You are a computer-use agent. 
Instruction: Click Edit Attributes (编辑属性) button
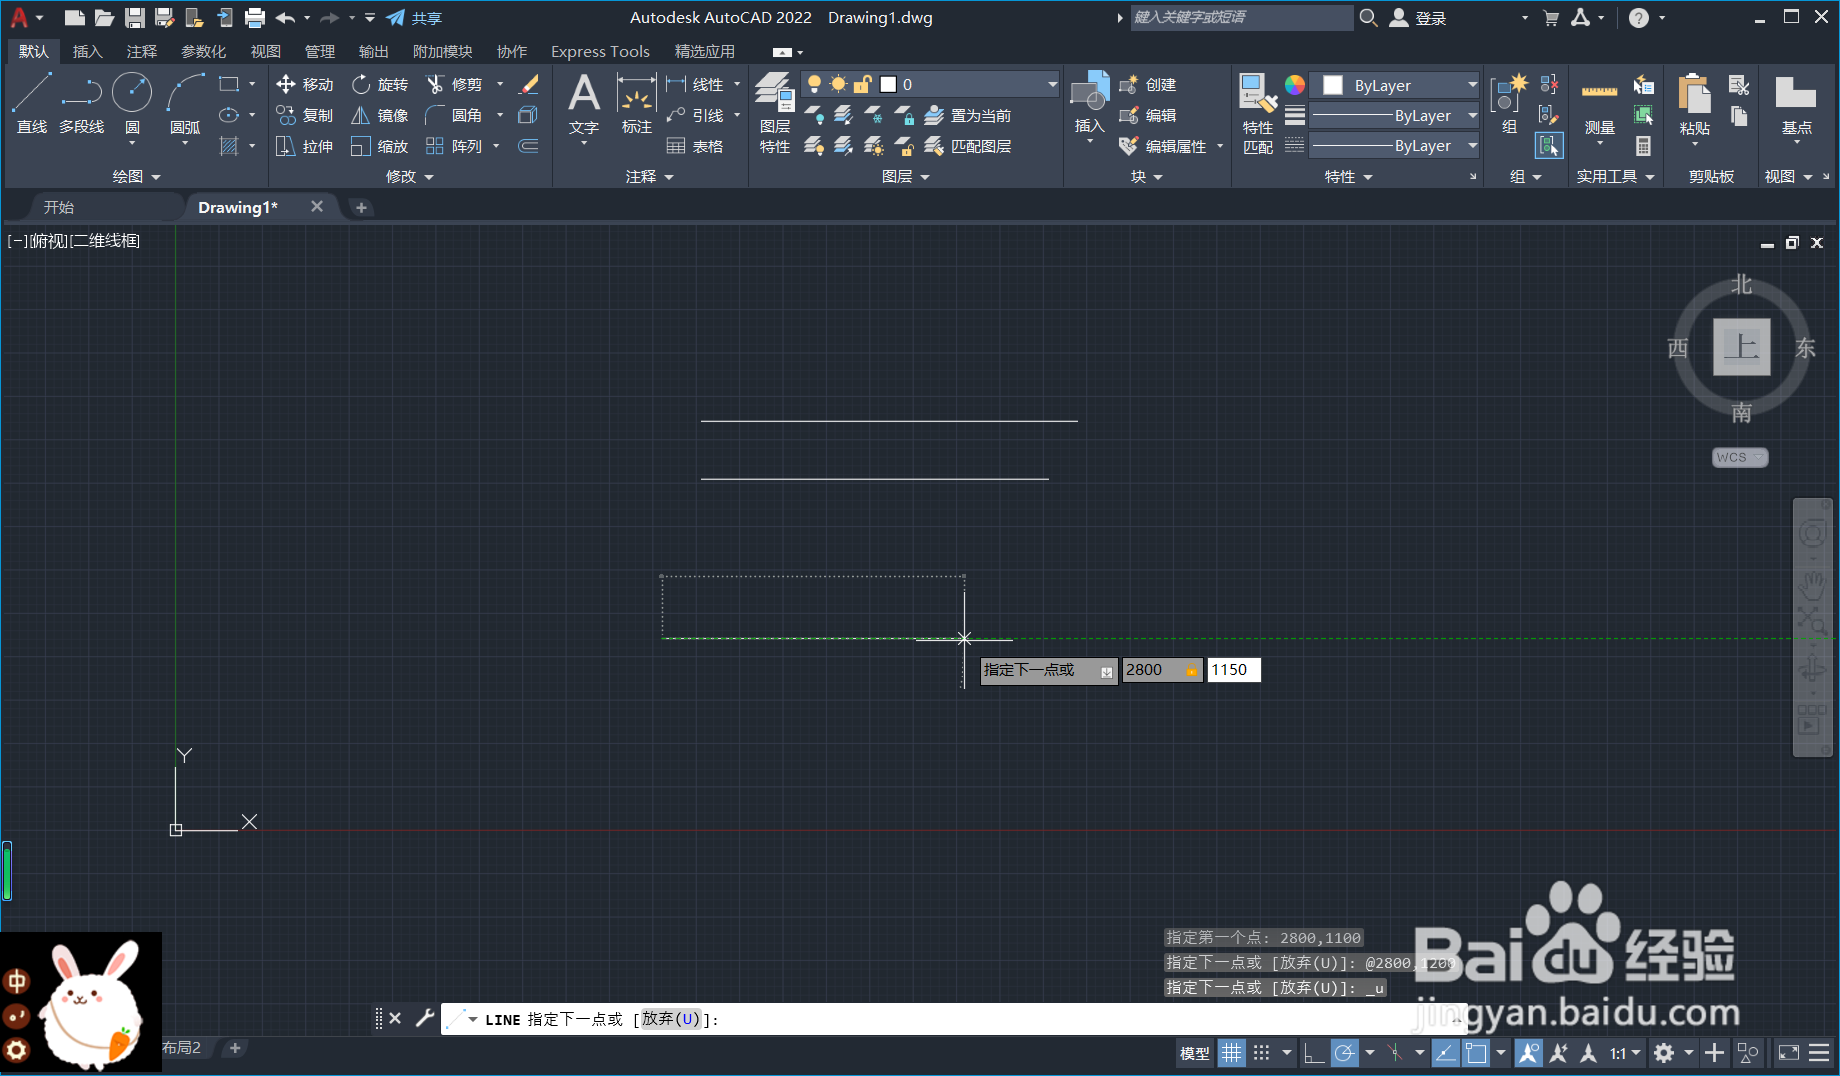[x=1163, y=147]
